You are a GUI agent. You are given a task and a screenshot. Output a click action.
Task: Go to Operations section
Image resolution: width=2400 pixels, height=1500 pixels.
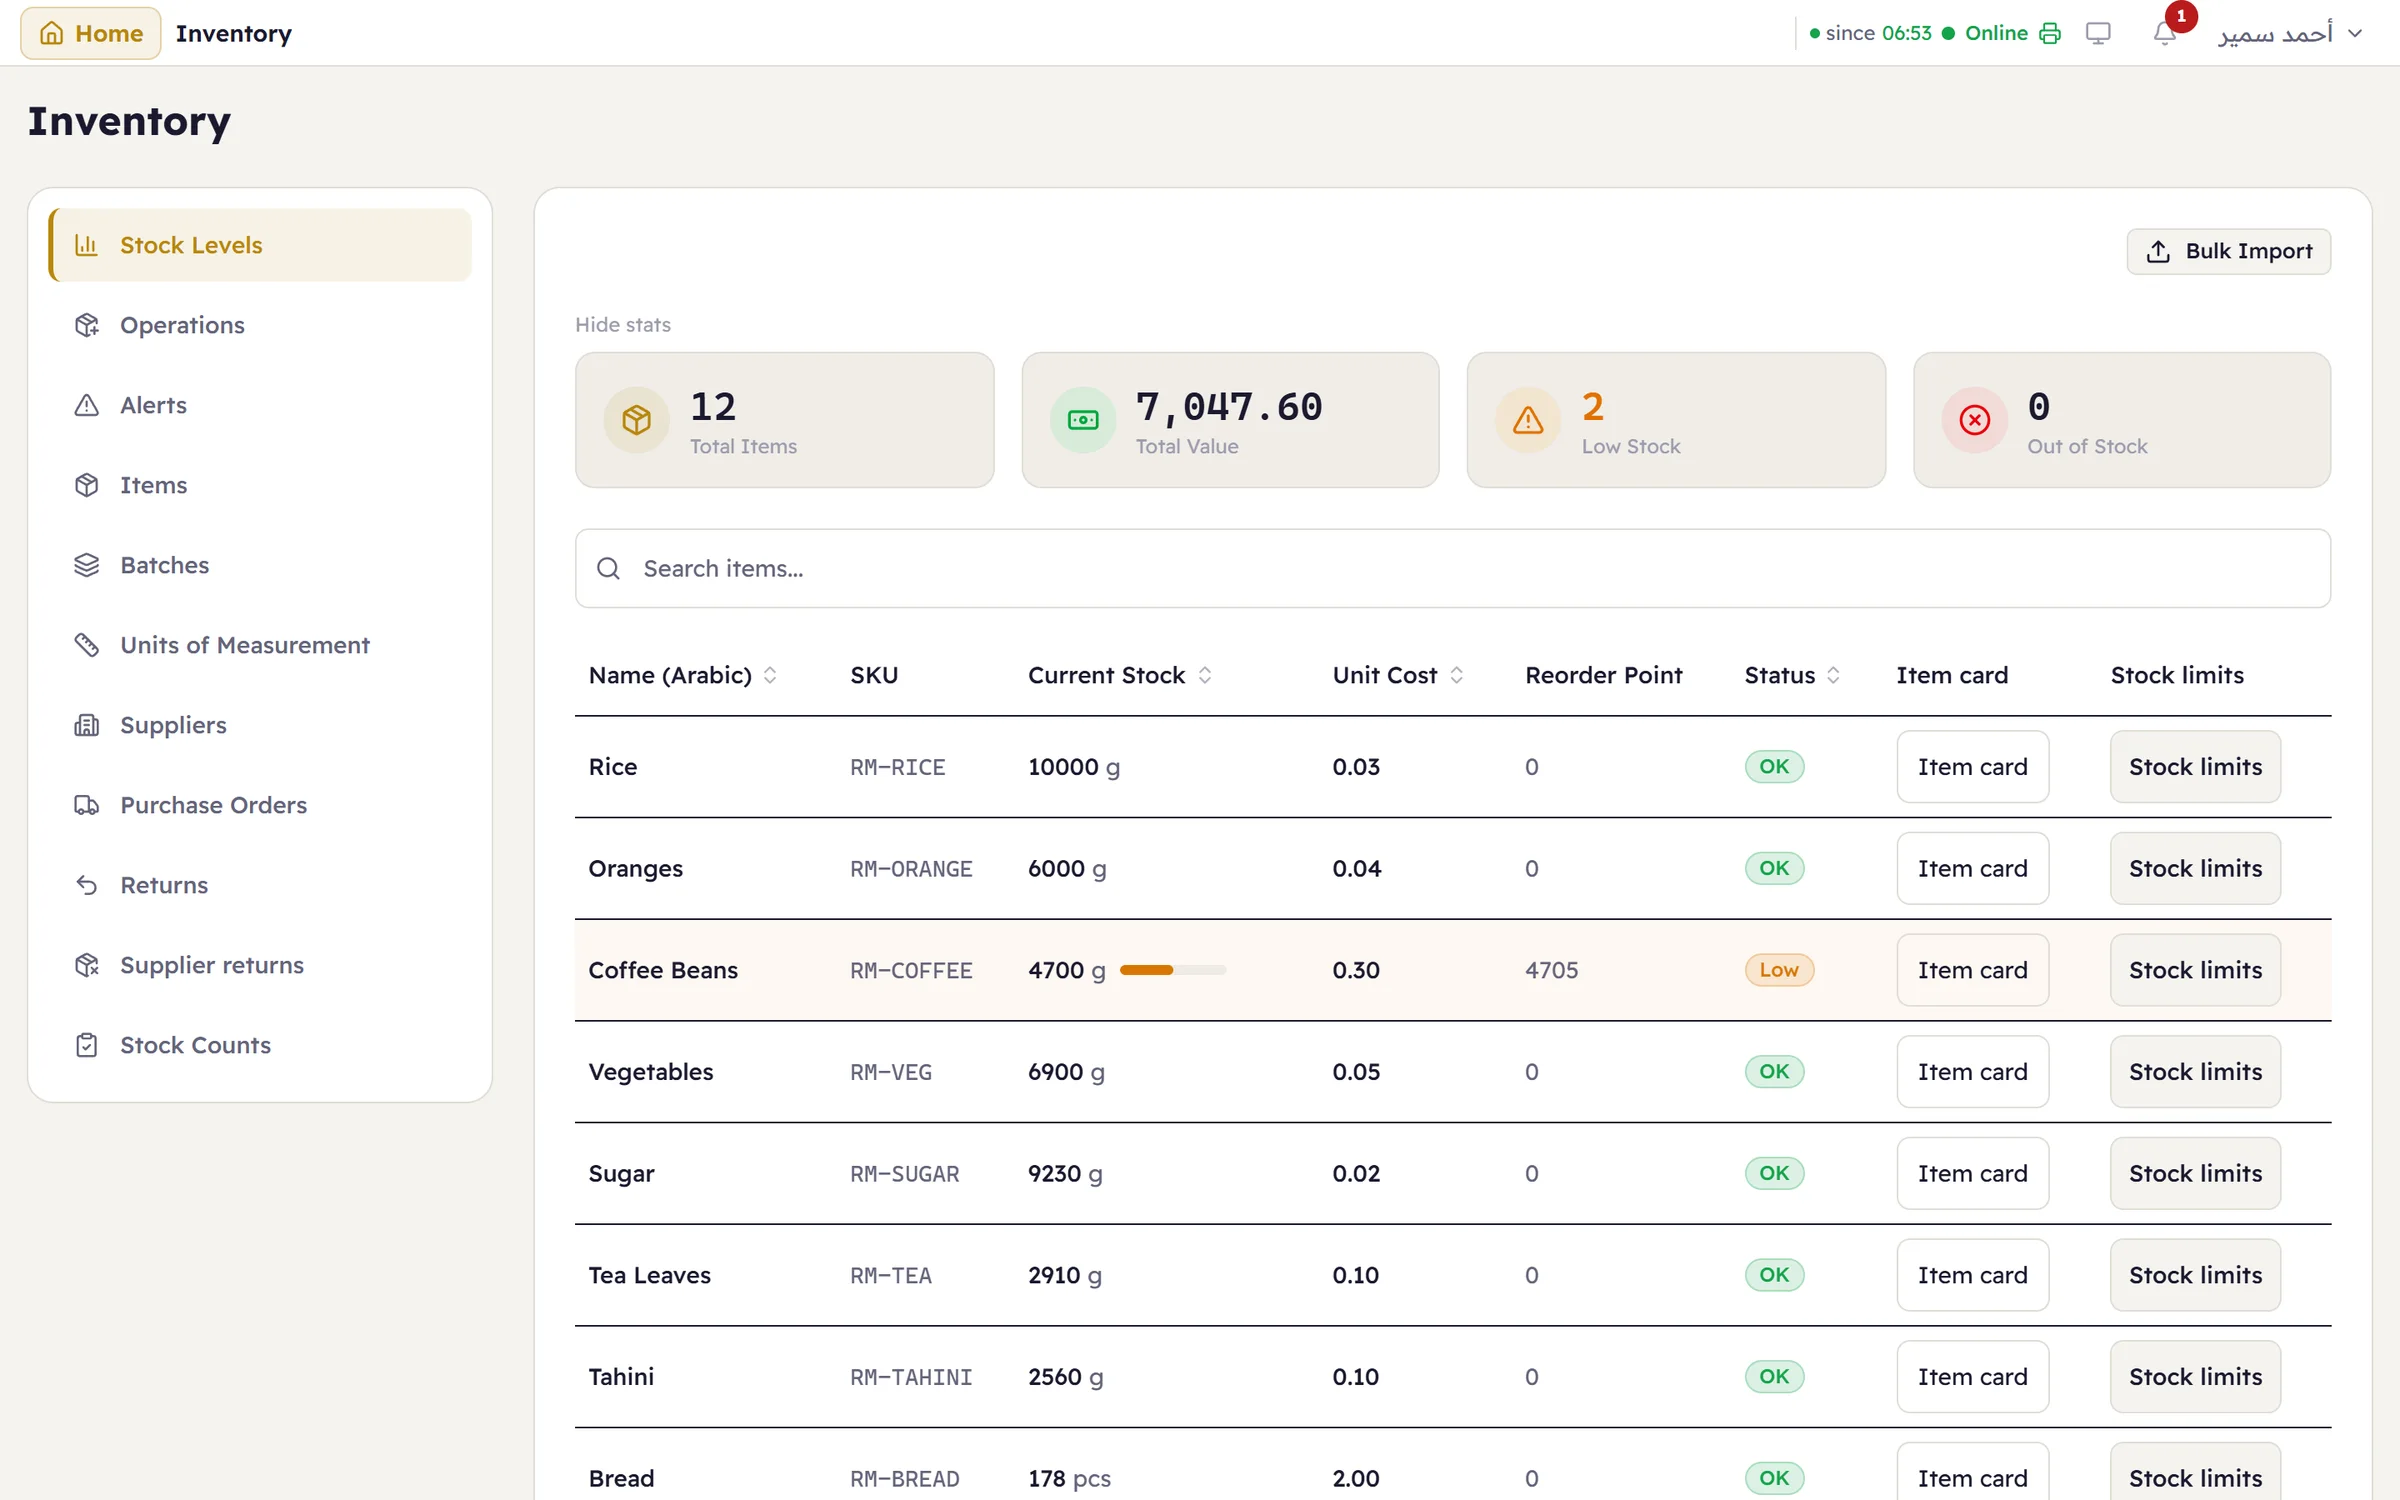pyautogui.click(x=260, y=325)
